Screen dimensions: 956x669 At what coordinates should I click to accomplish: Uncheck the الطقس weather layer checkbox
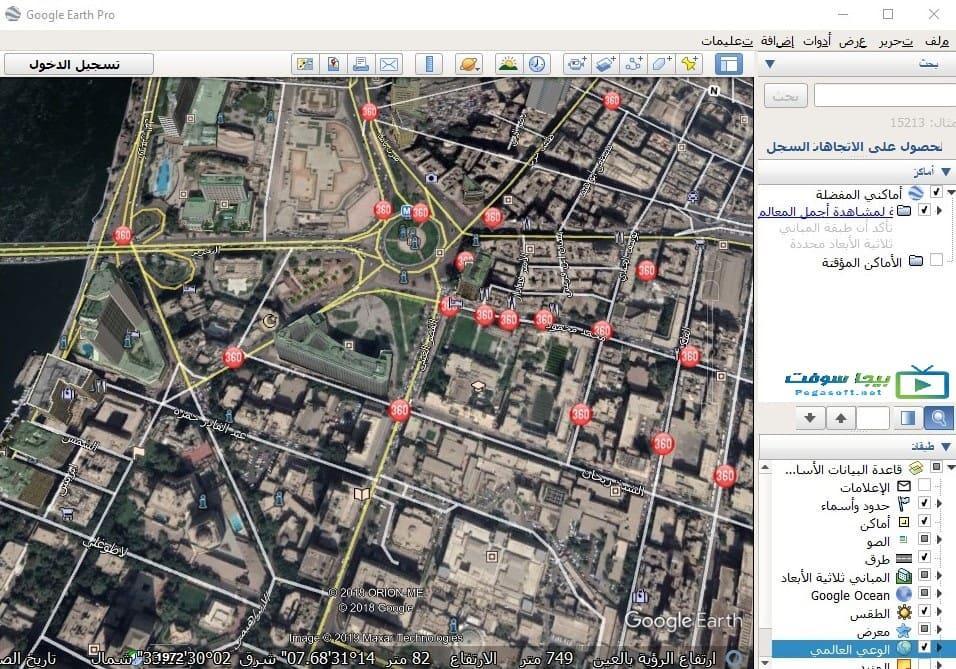click(x=924, y=611)
